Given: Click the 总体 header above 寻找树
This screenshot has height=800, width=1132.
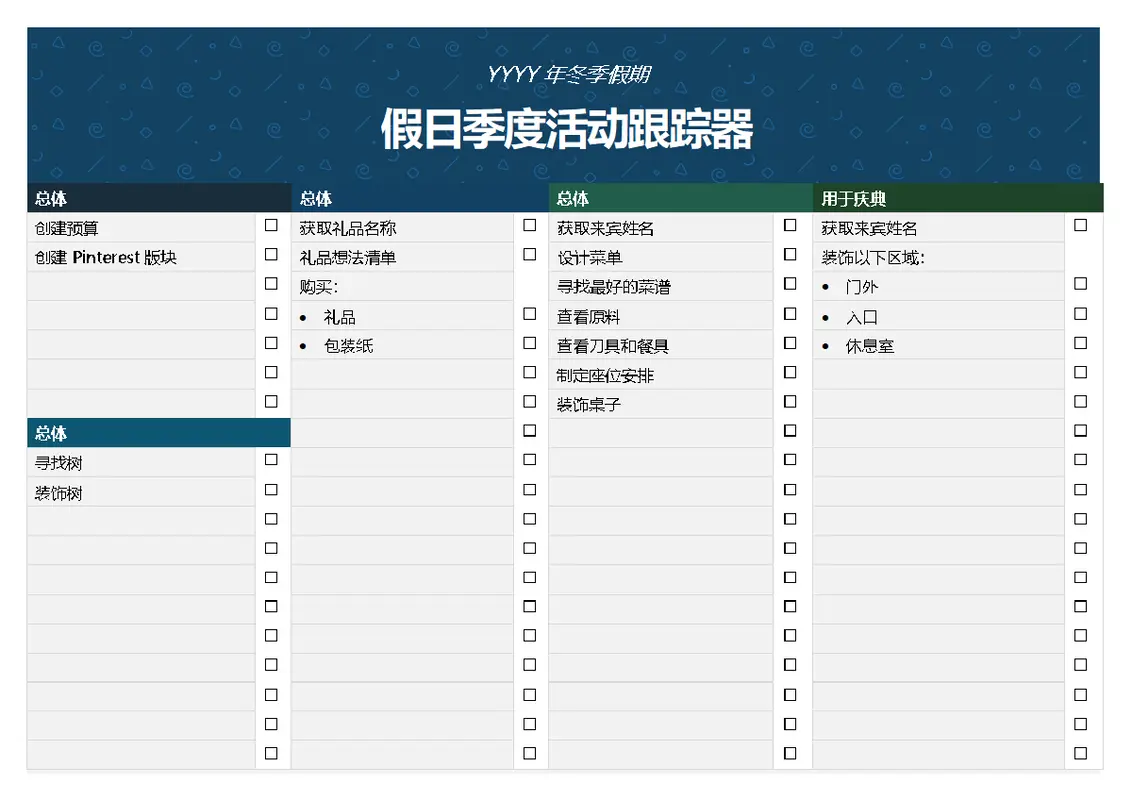Looking at the screenshot, I should click(x=159, y=432).
